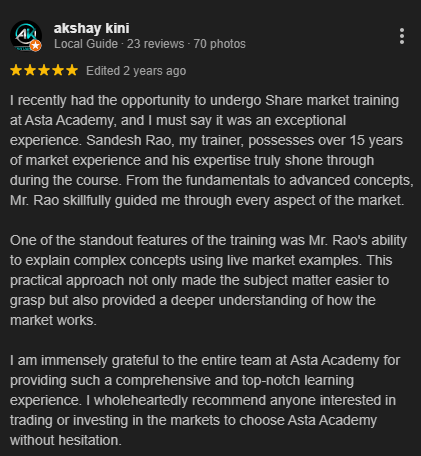Click the orange Local Guide badge on avatar
This screenshot has height=456, width=421.
36,45
